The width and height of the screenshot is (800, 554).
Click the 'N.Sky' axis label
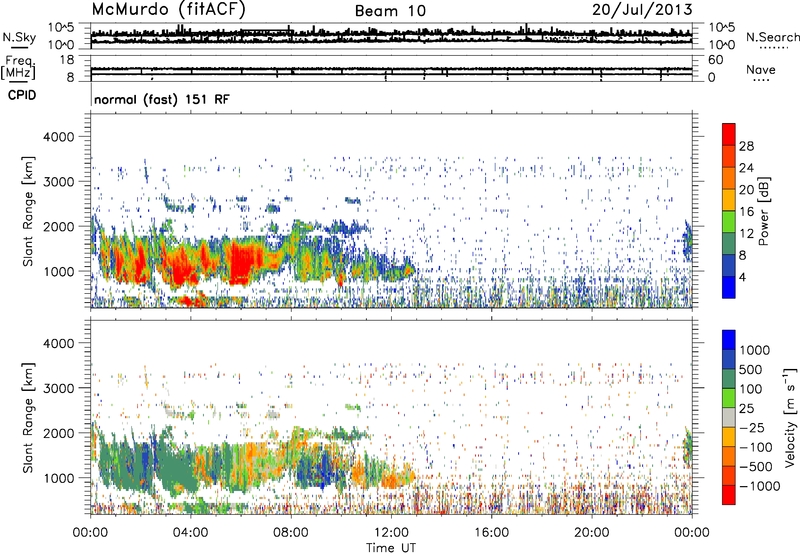[19, 37]
